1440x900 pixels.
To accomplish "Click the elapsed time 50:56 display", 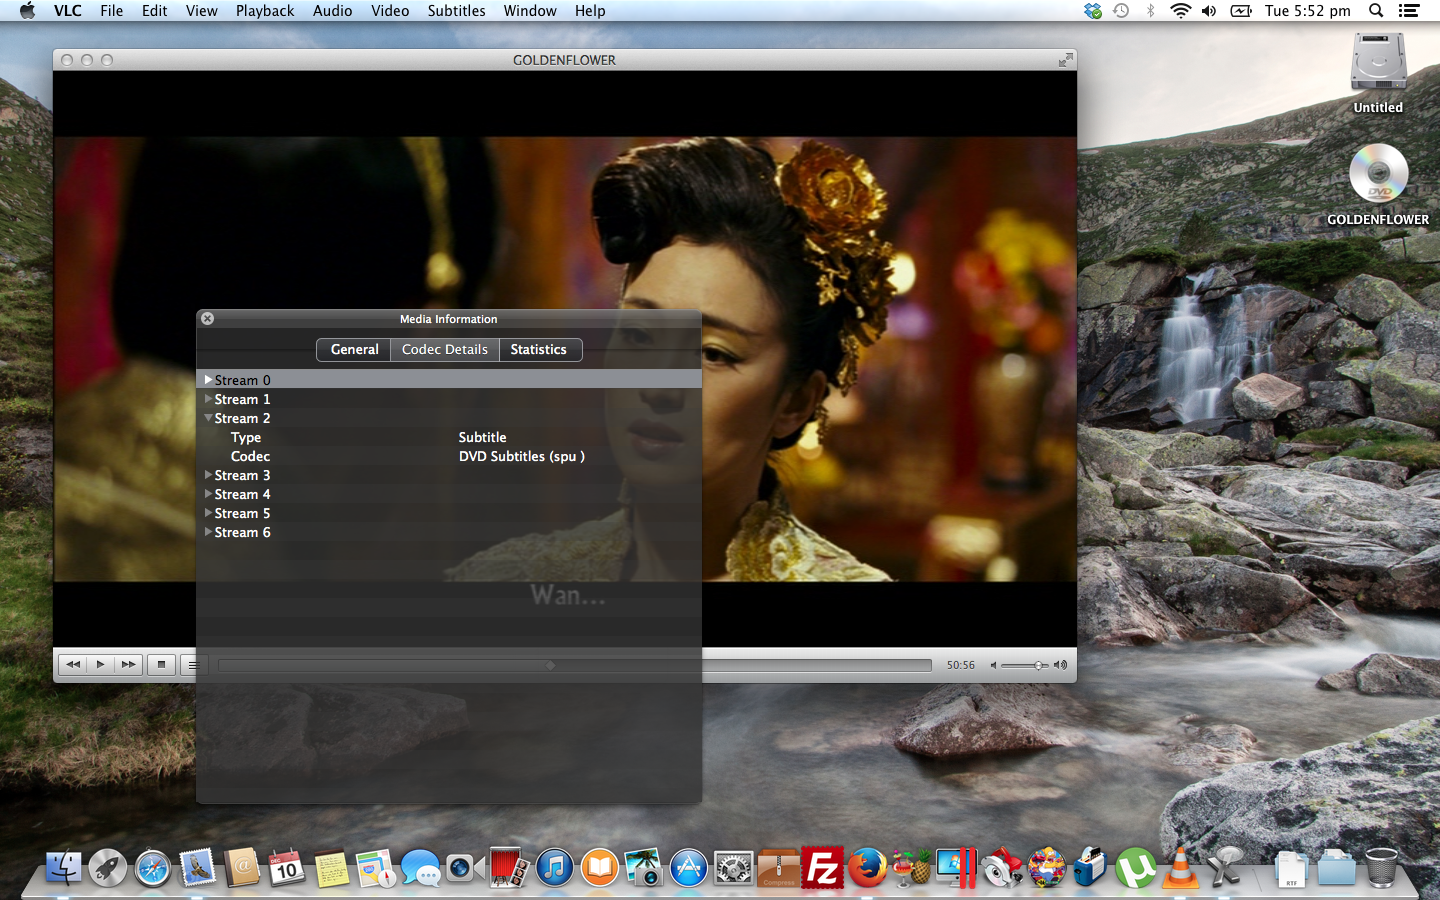I will [x=961, y=665].
